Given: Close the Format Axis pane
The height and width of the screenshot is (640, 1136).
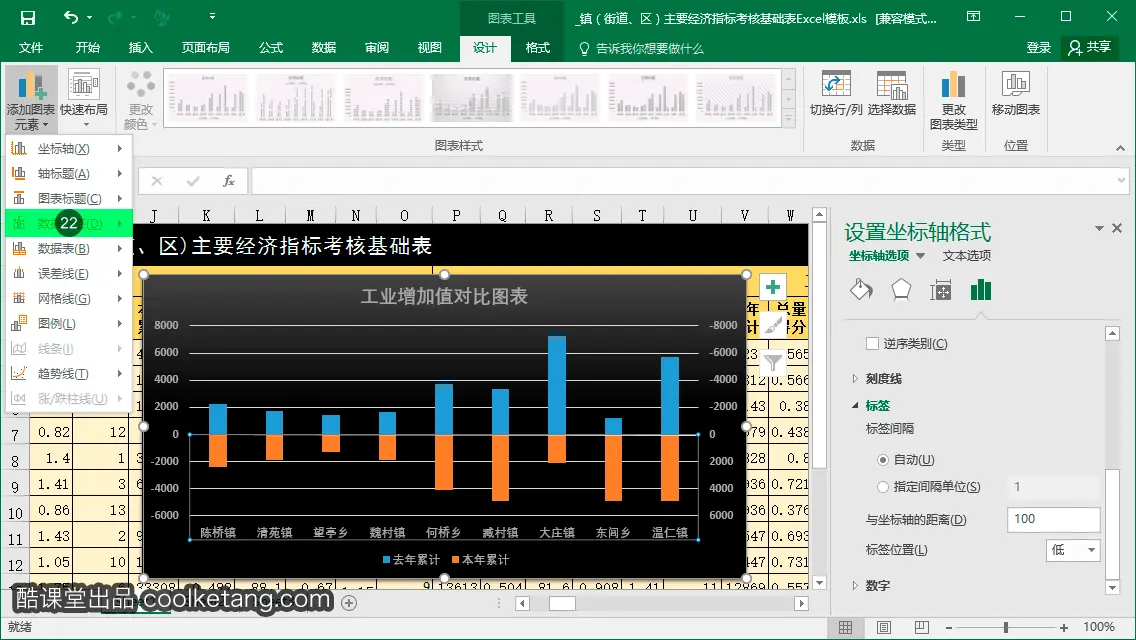Looking at the screenshot, I should point(1117,228).
